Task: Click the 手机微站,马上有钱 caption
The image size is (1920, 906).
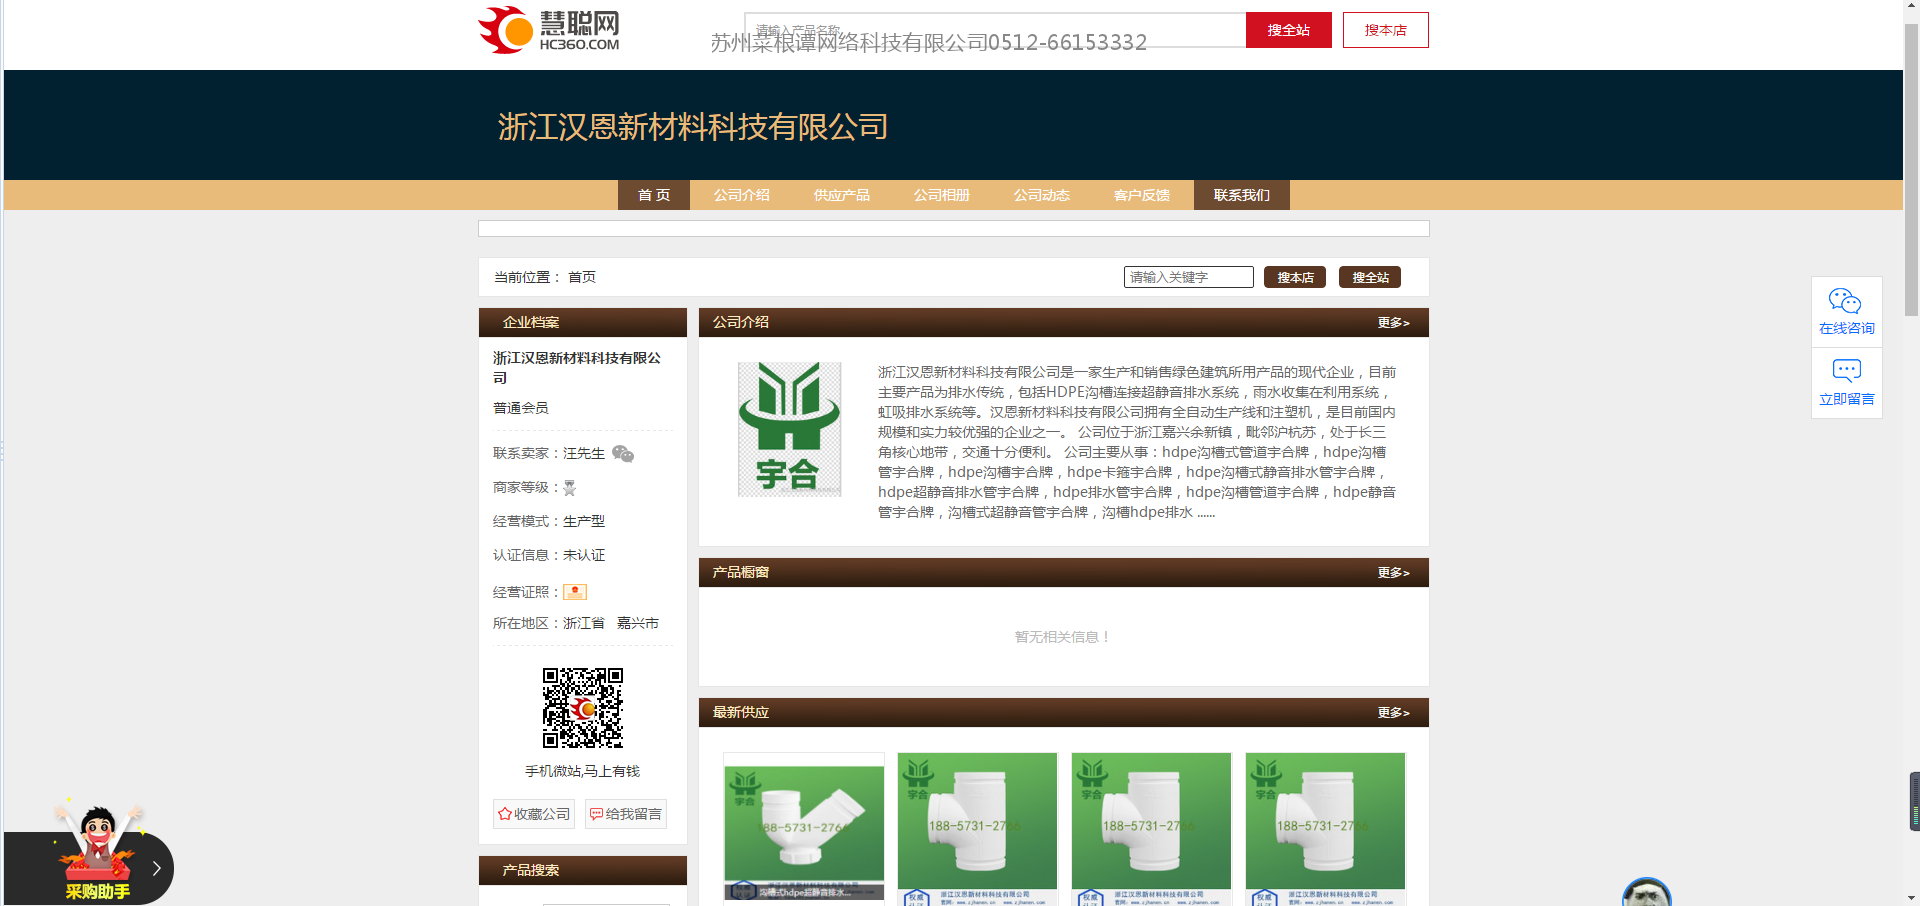Action: click(x=582, y=771)
